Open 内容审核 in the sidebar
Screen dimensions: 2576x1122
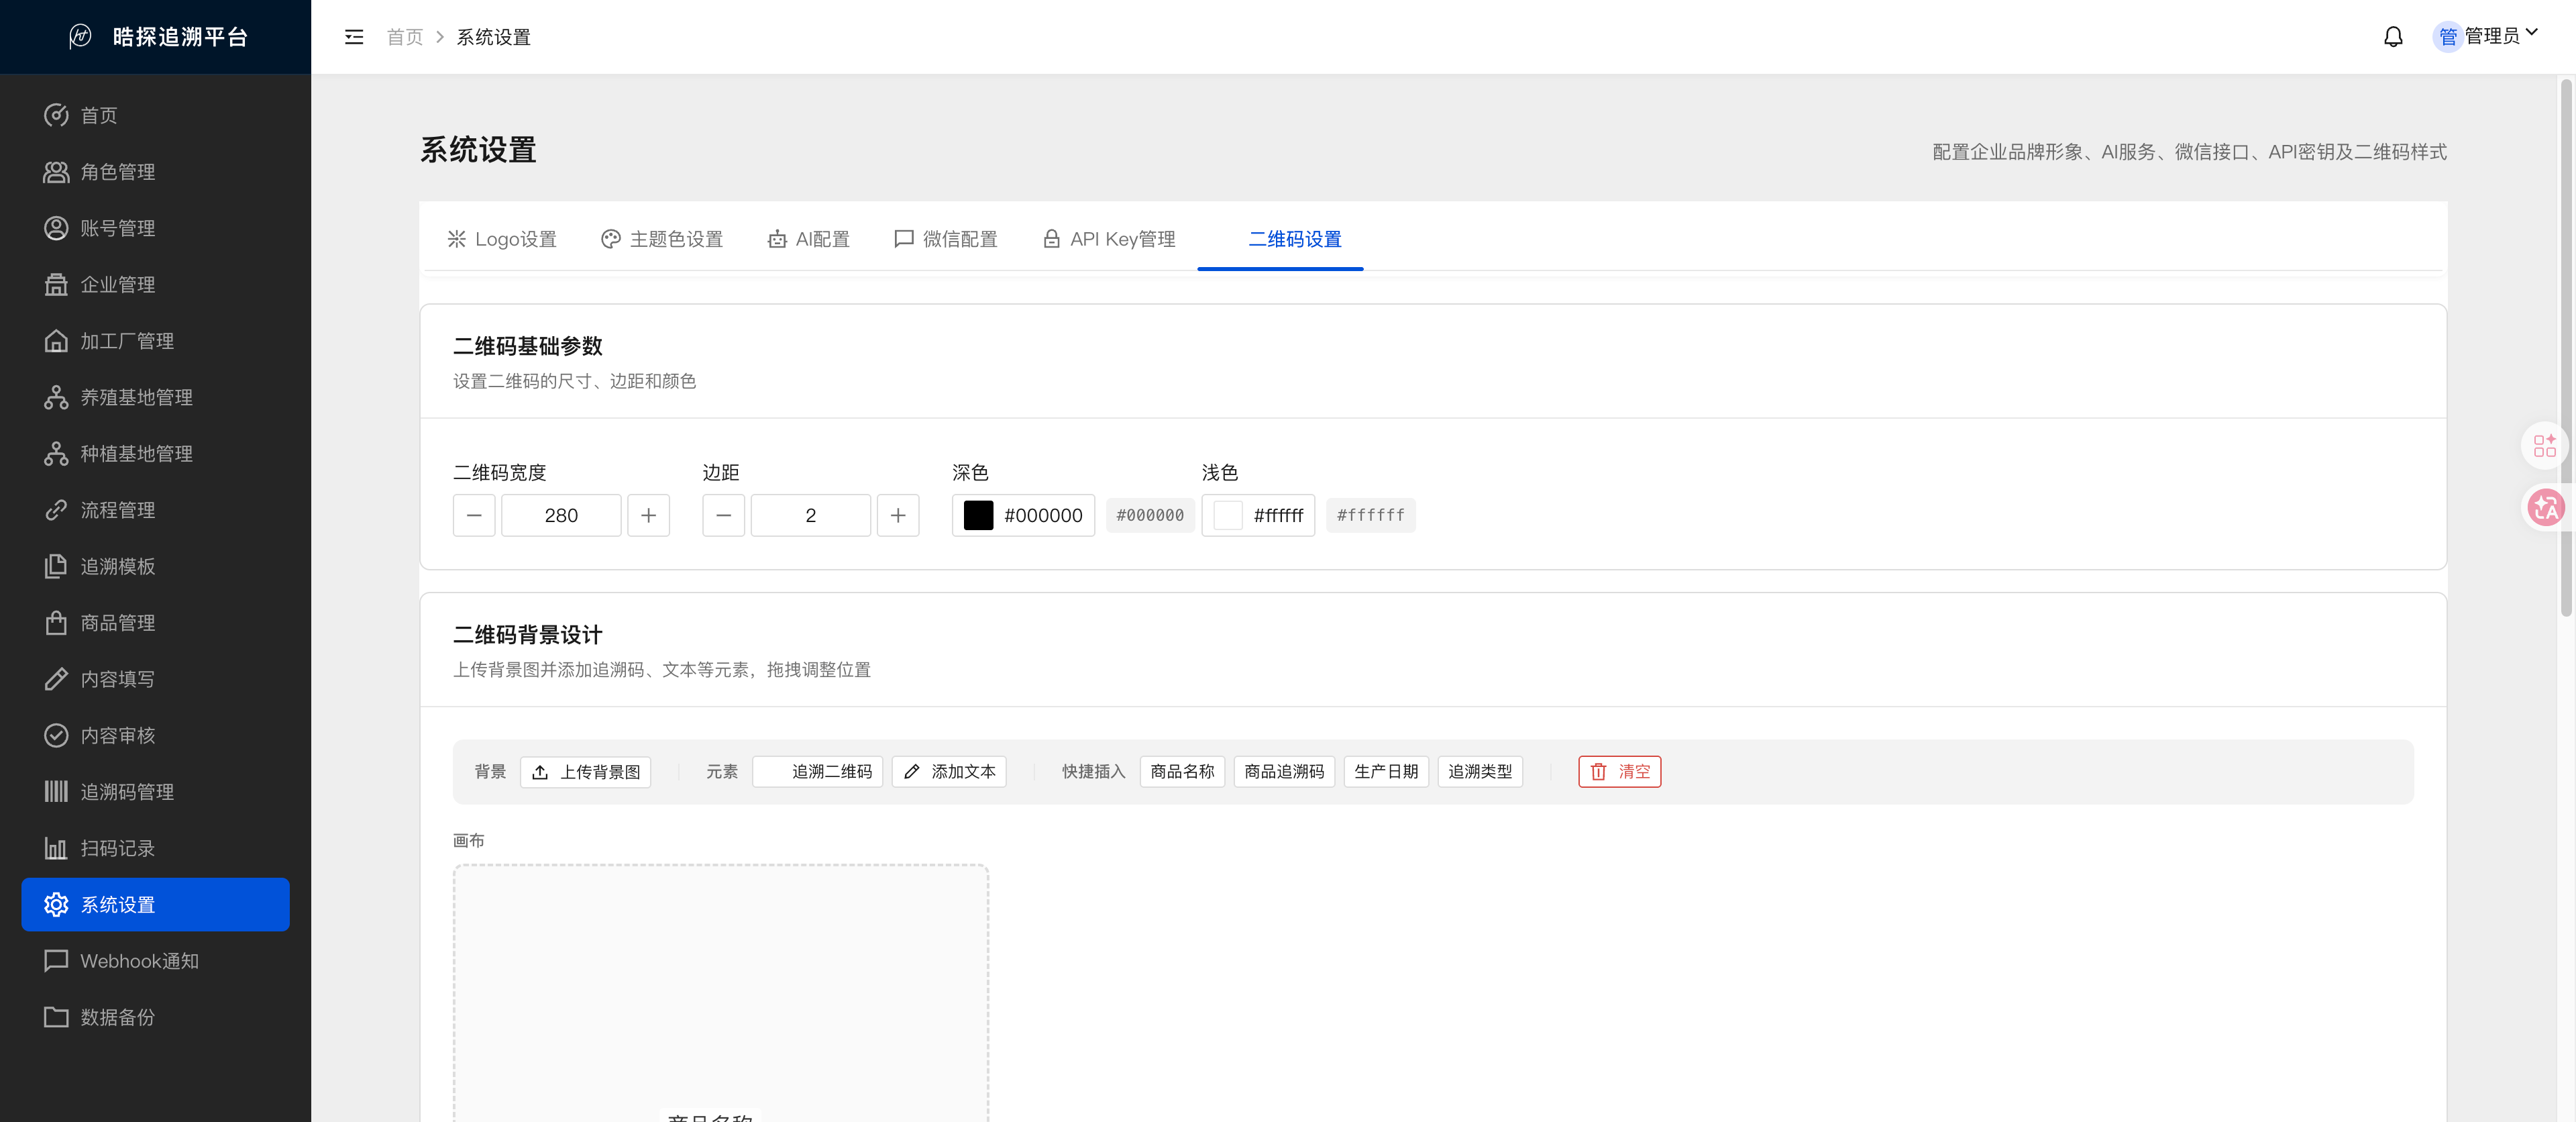pyautogui.click(x=155, y=736)
